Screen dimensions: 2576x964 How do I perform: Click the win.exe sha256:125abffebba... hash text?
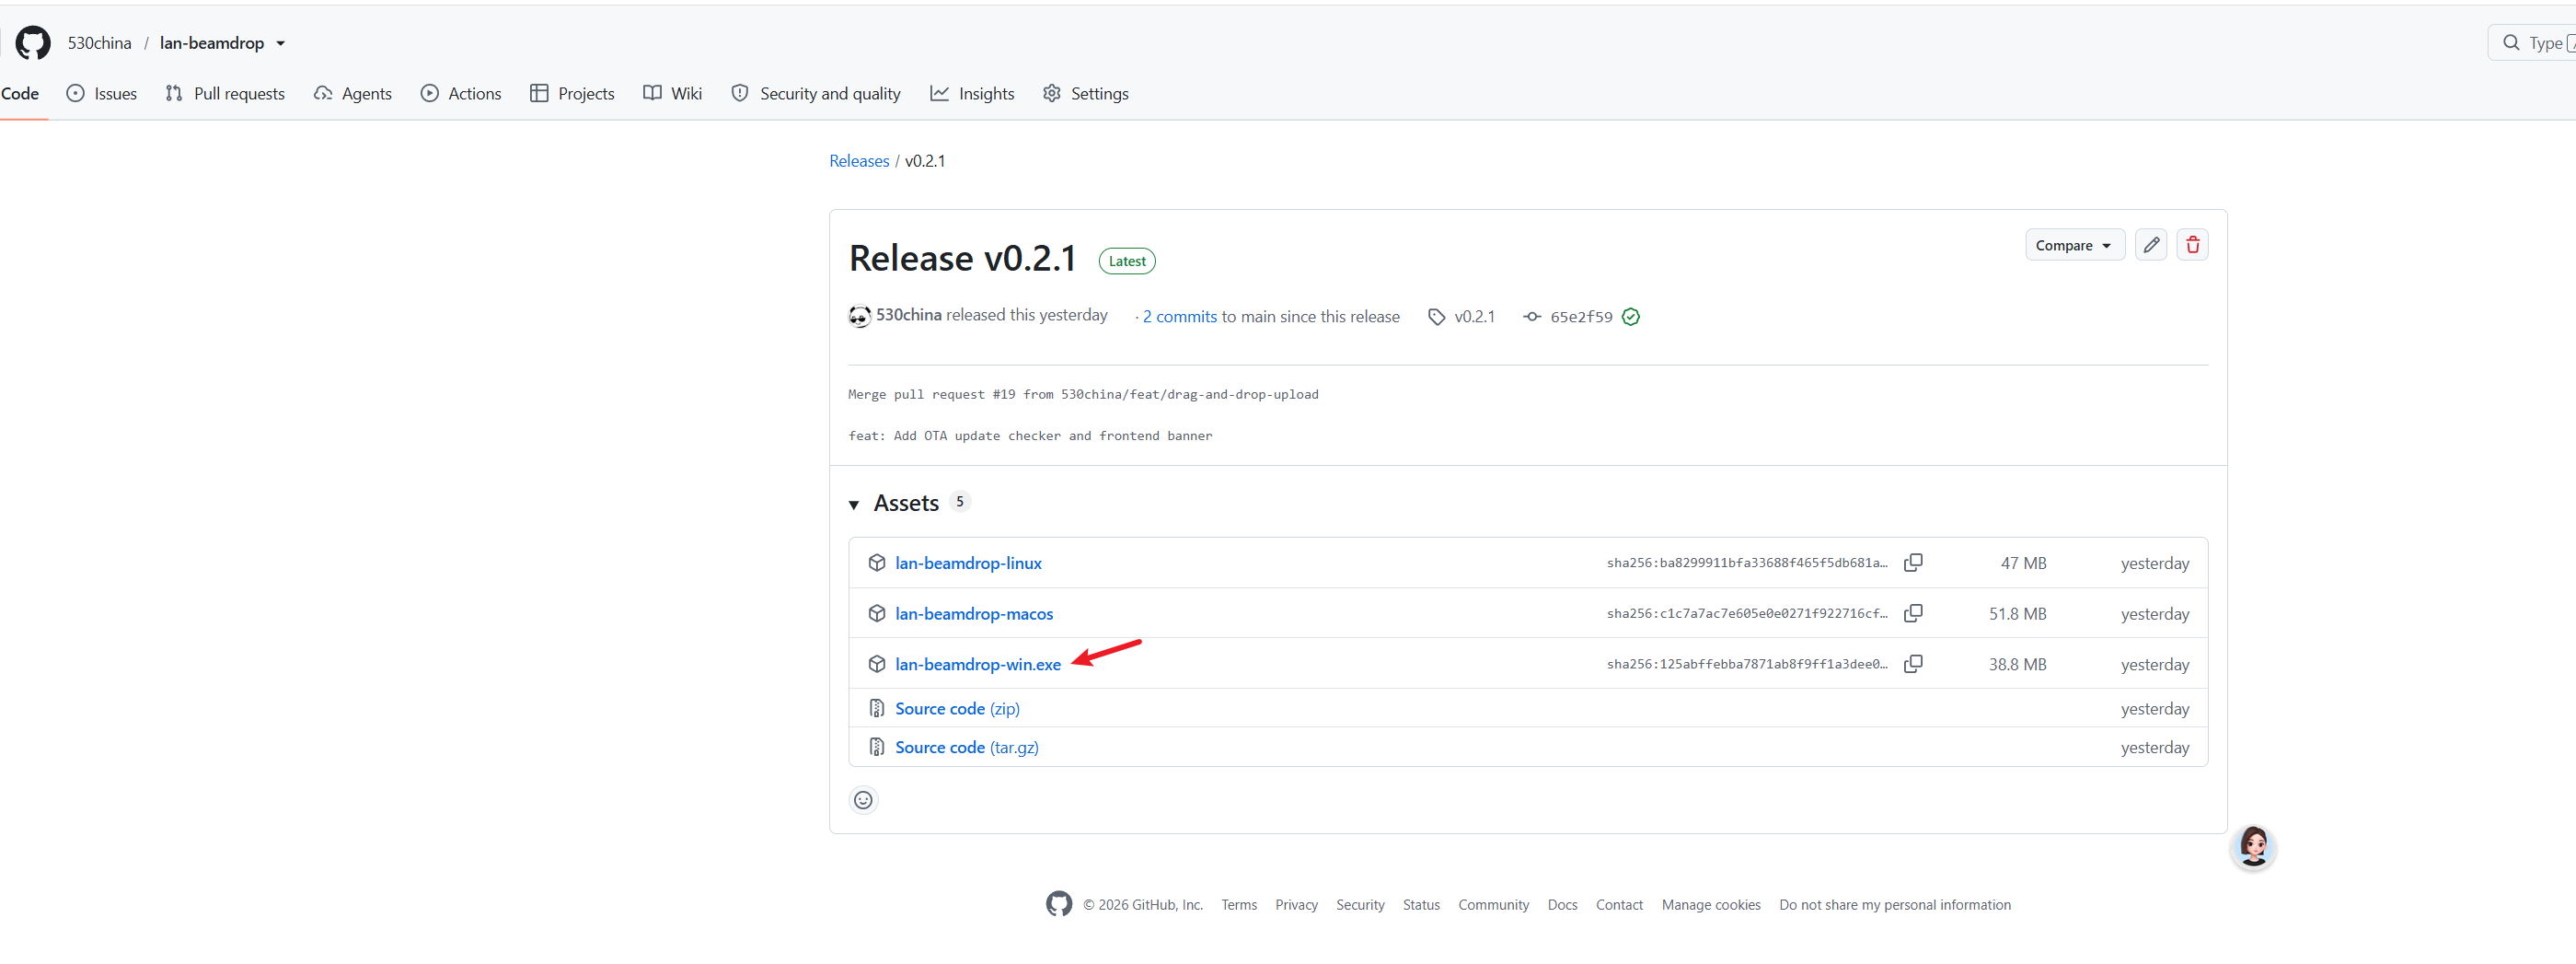point(1747,665)
